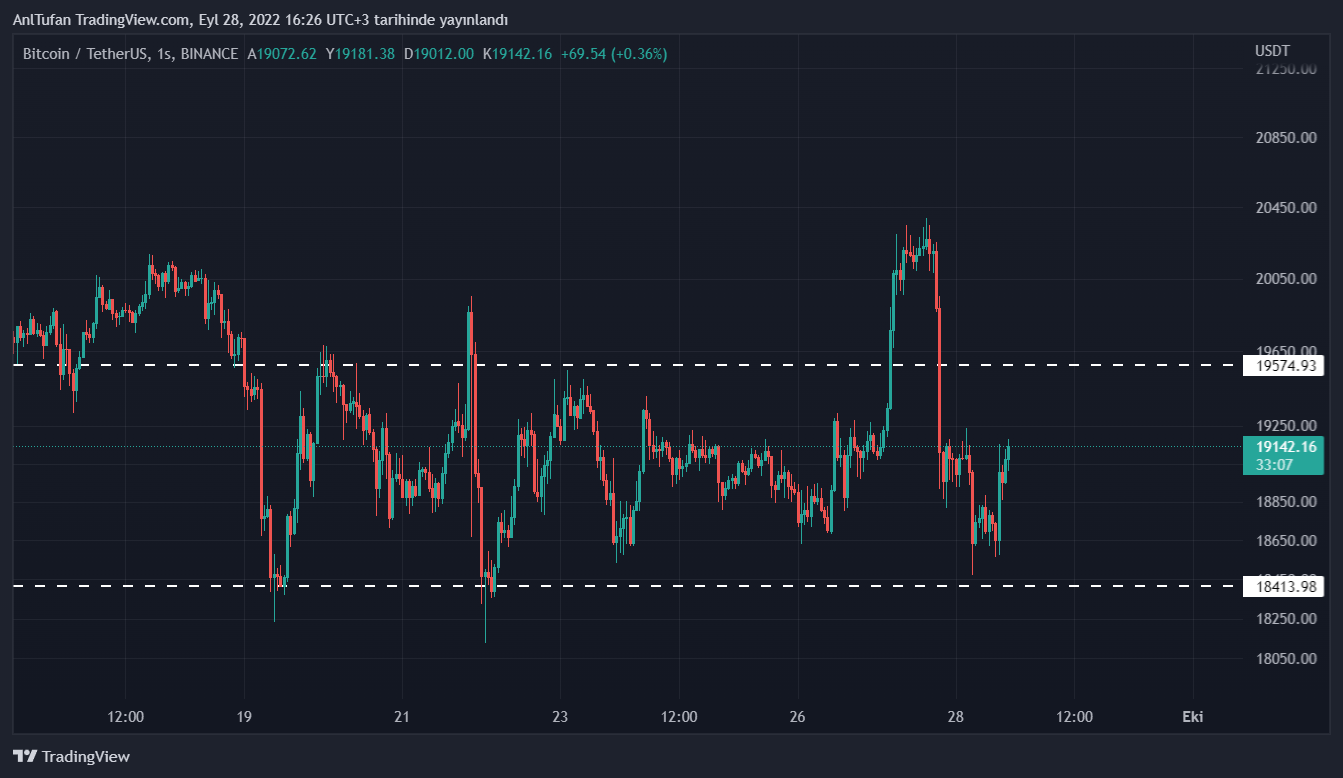Click date 23 on the time axis
The image size is (1343, 778).
[x=559, y=717]
